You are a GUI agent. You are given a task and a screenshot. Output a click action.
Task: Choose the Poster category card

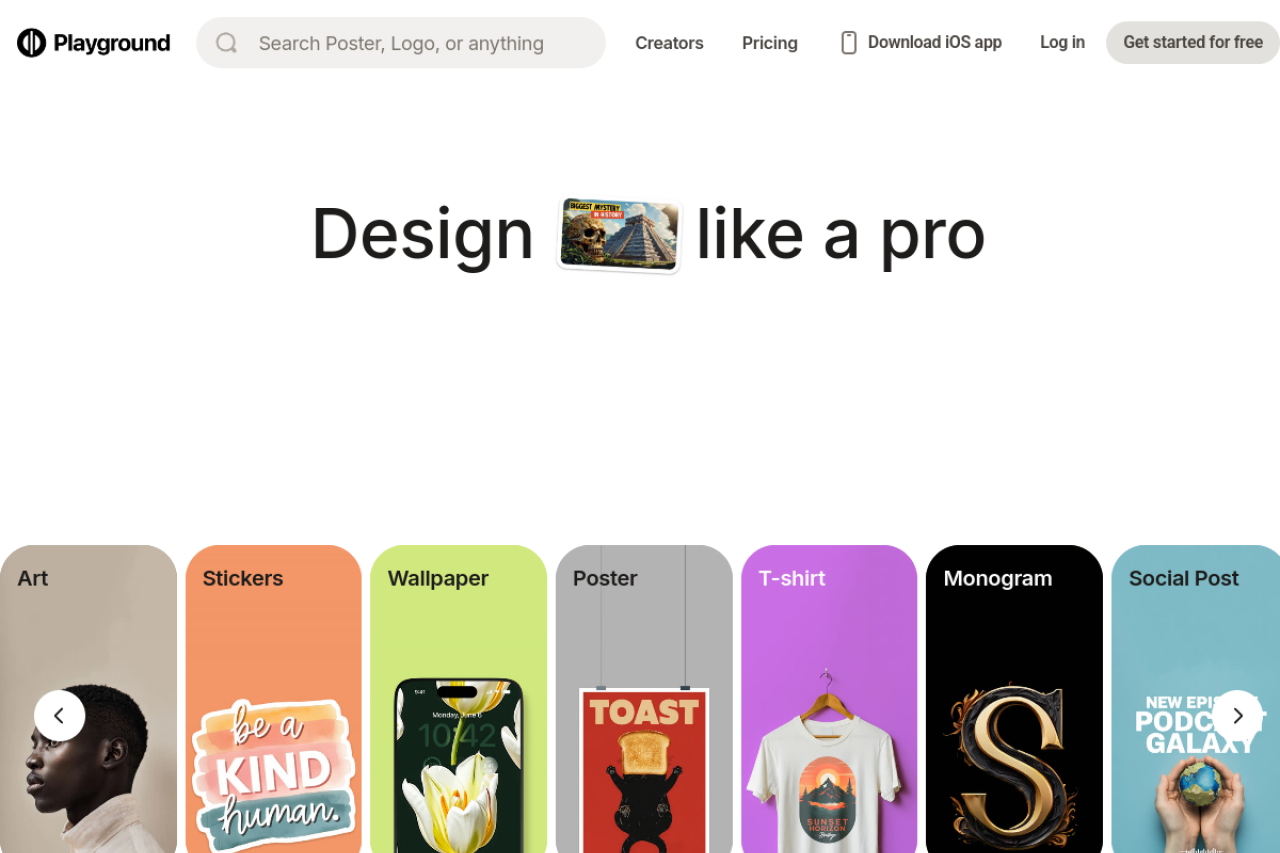click(x=644, y=699)
